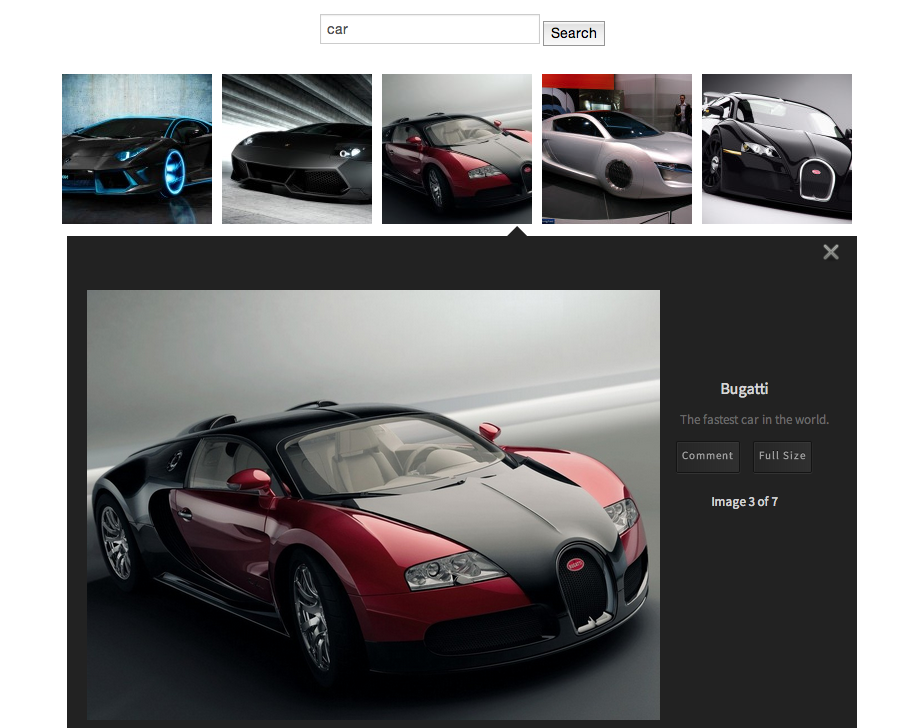897x728 pixels.
Task: Click the Comment button
Action: 708,456
